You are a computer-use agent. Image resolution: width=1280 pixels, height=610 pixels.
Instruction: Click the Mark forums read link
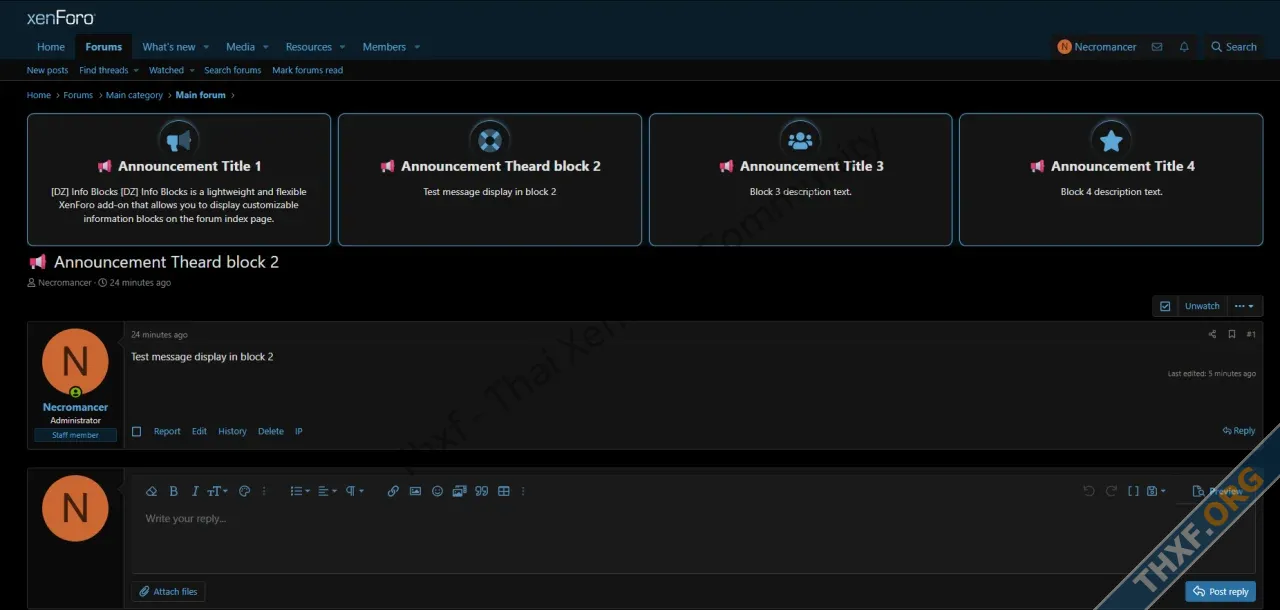tap(307, 70)
